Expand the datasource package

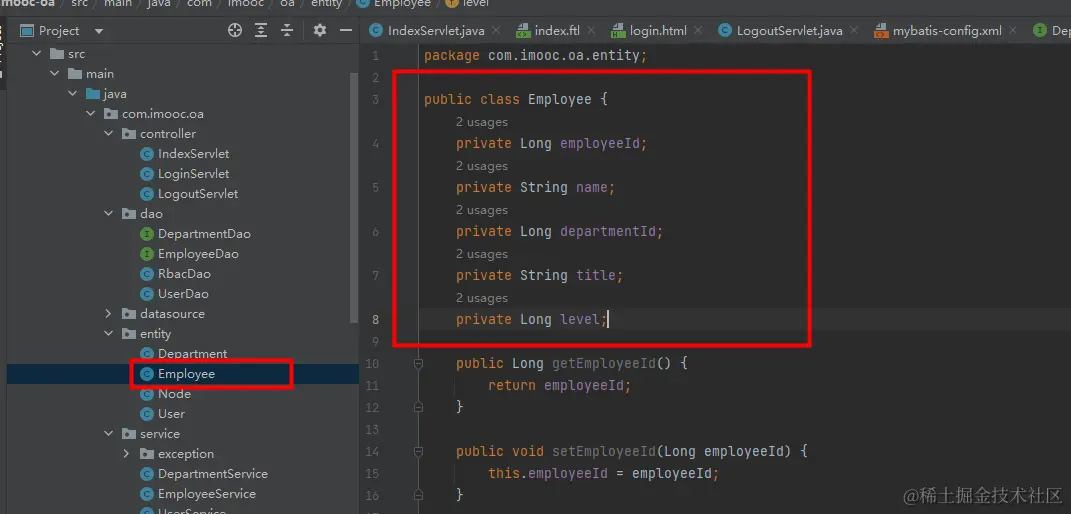coord(108,314)
